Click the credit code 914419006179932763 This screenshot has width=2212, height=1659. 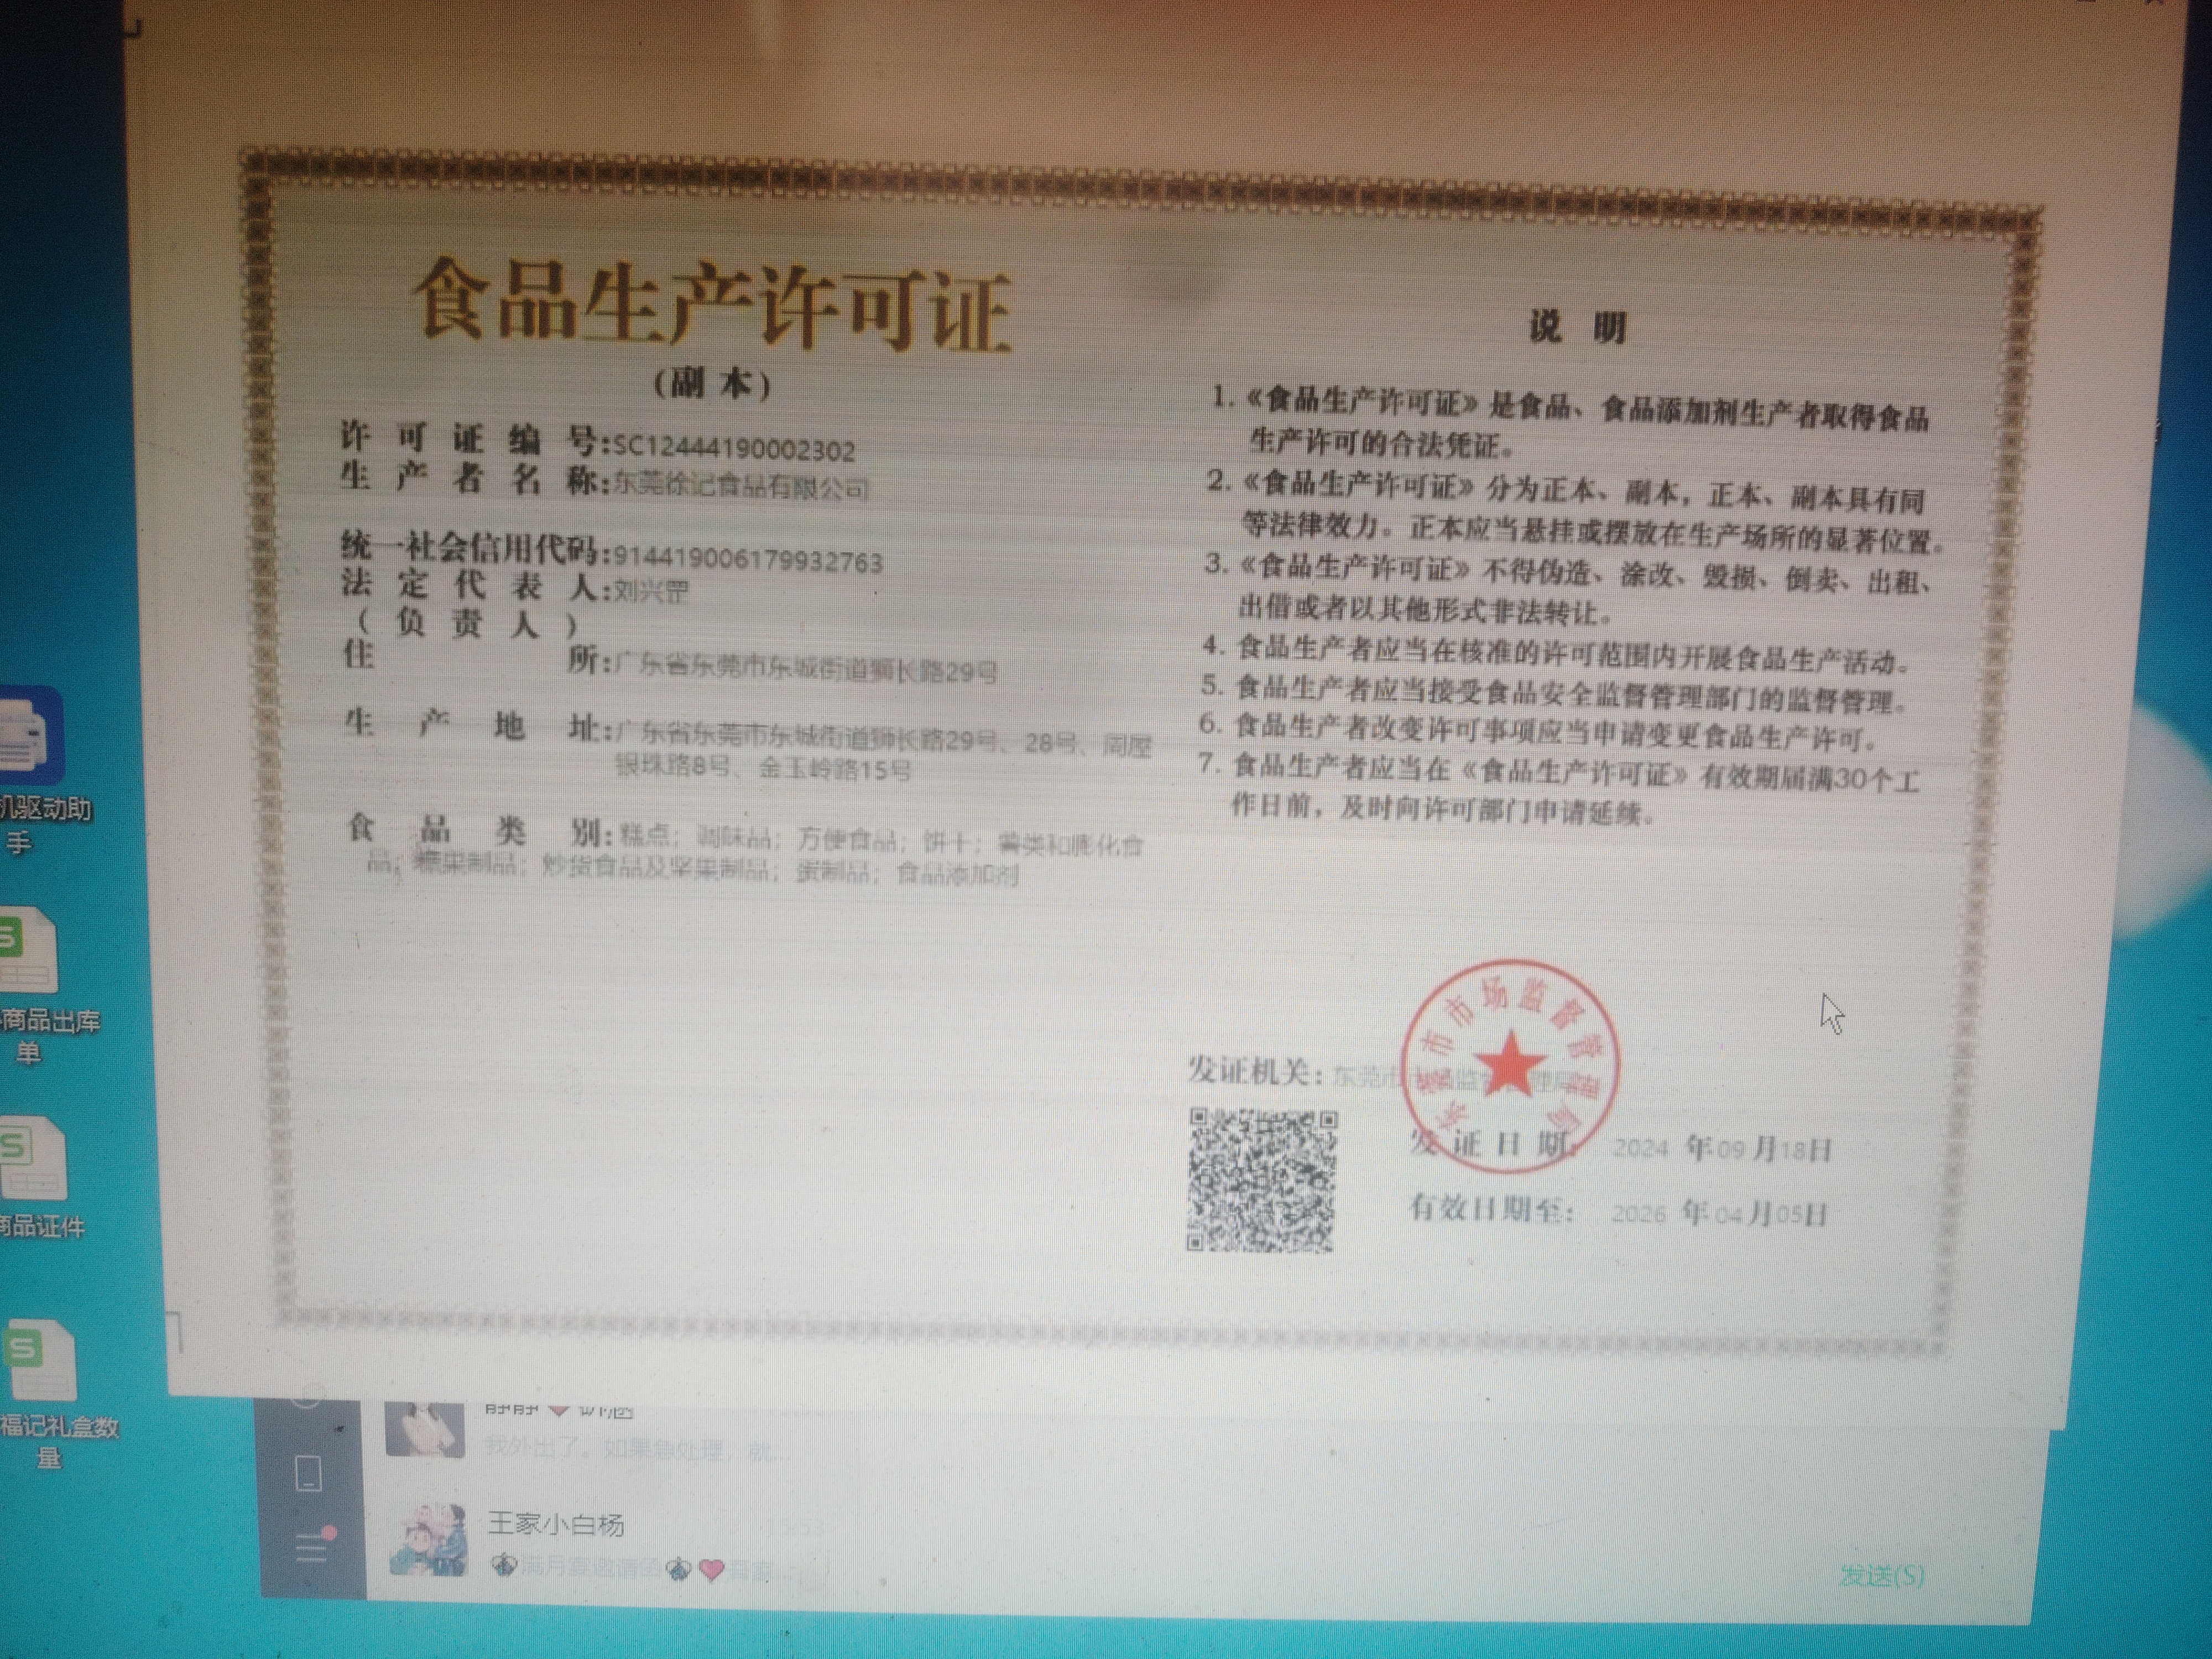point(747,561)
